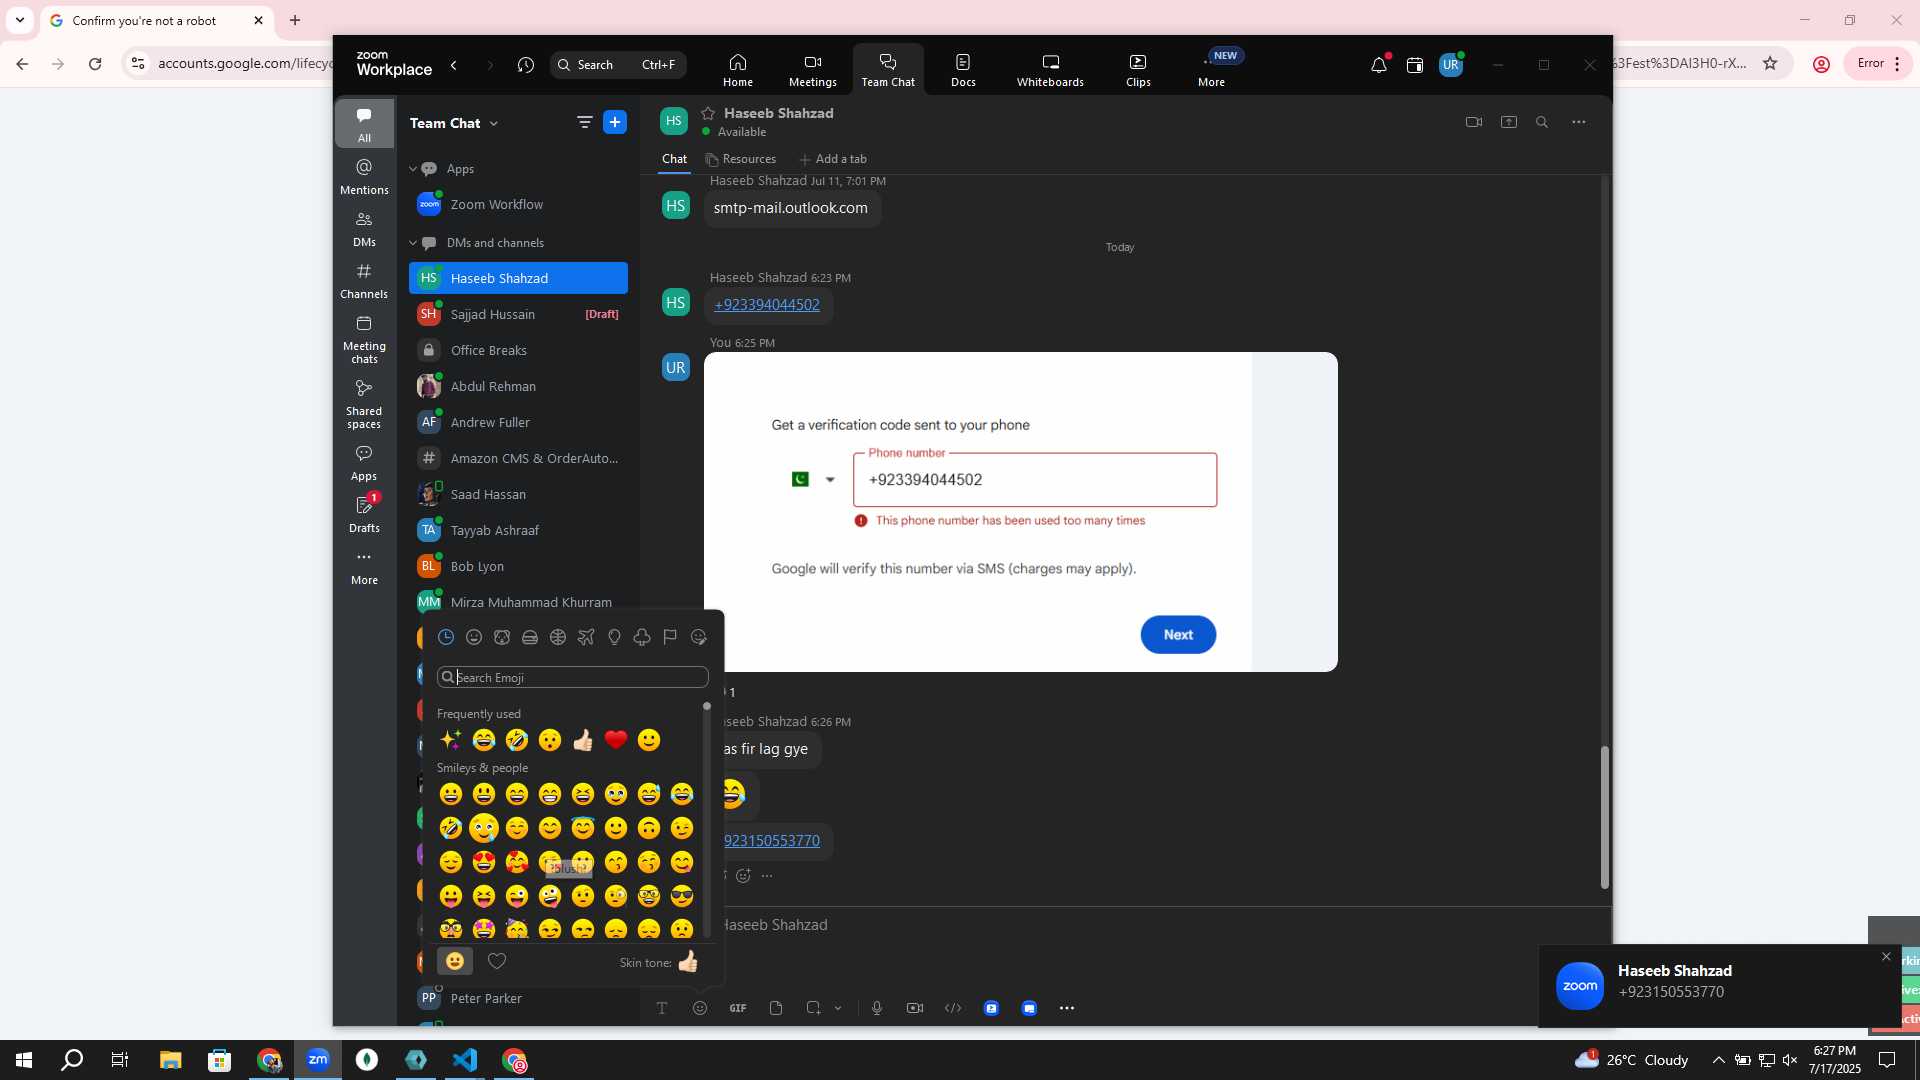Toggle text formatting in composer
This screenshot has height=1080, width=1920.
coord(662,1008)
